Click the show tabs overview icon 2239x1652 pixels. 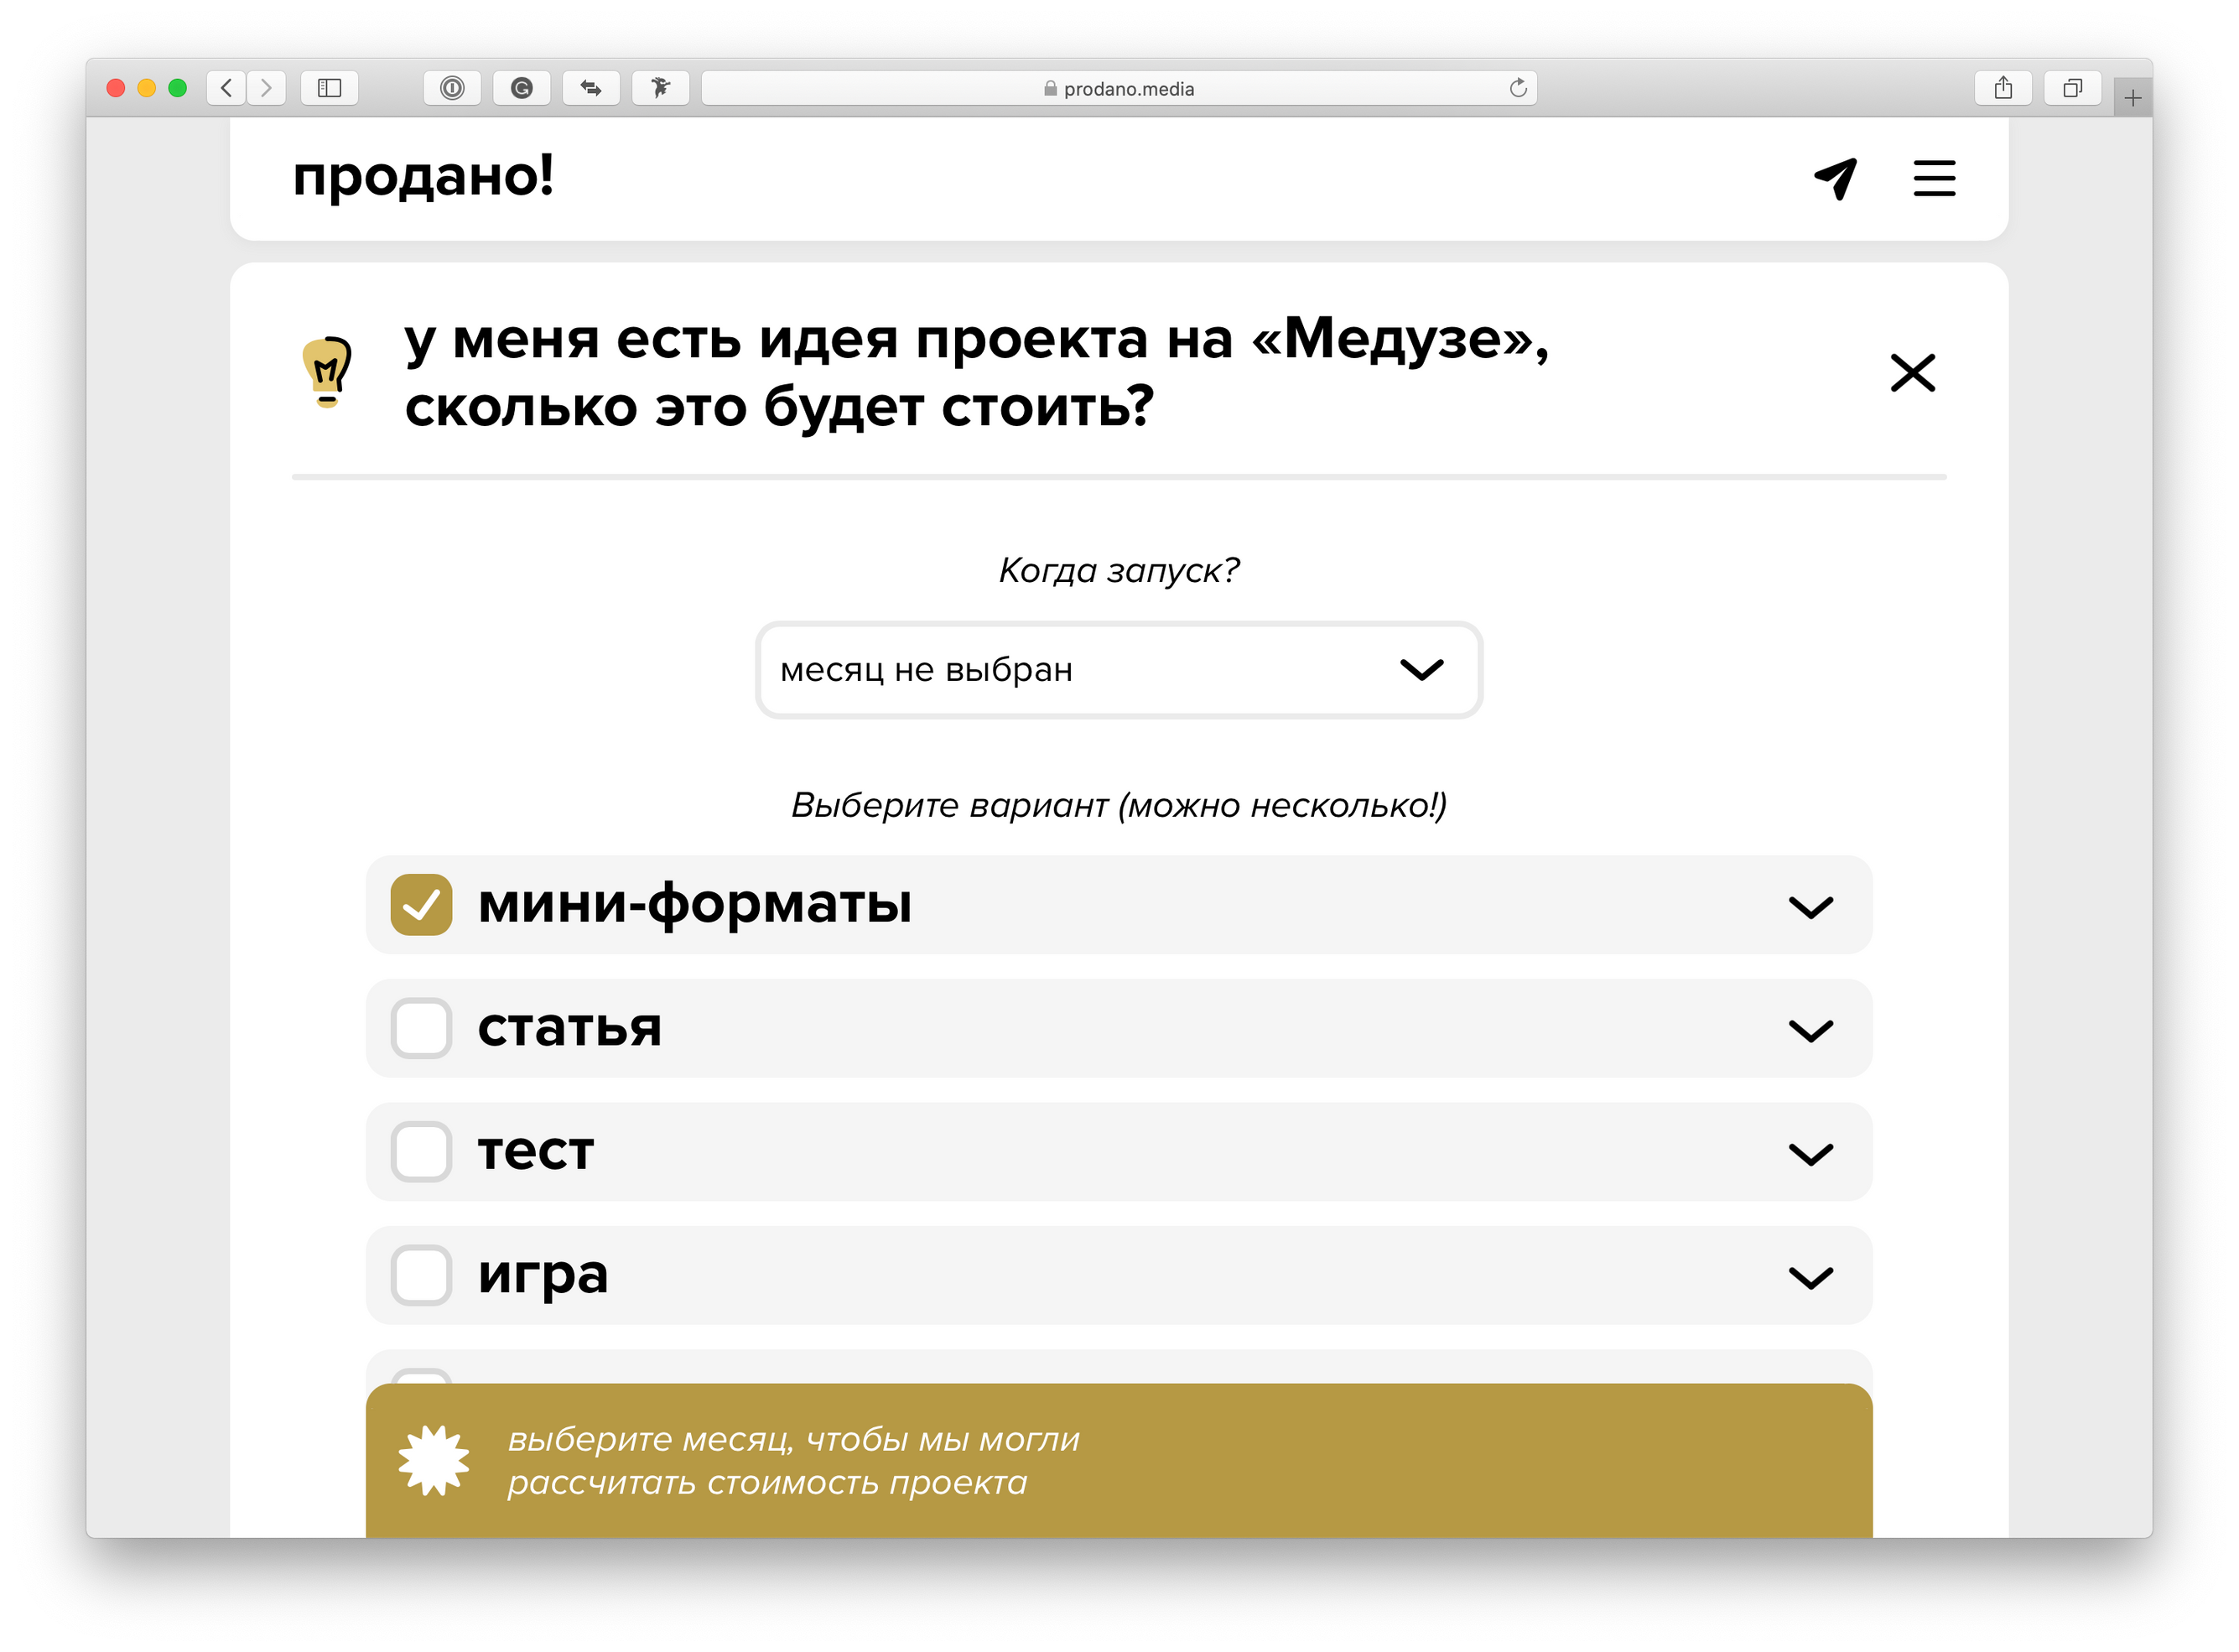tap(2072, 88)
